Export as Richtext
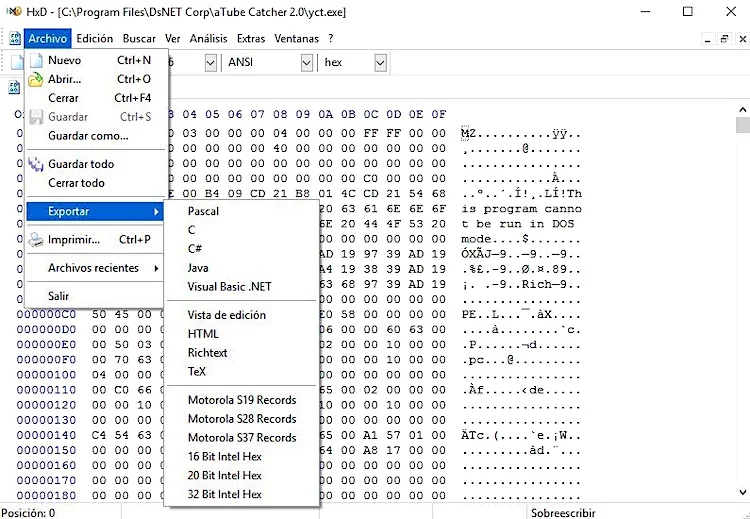Screen dimensions: 750x519 tap(242, 353)
